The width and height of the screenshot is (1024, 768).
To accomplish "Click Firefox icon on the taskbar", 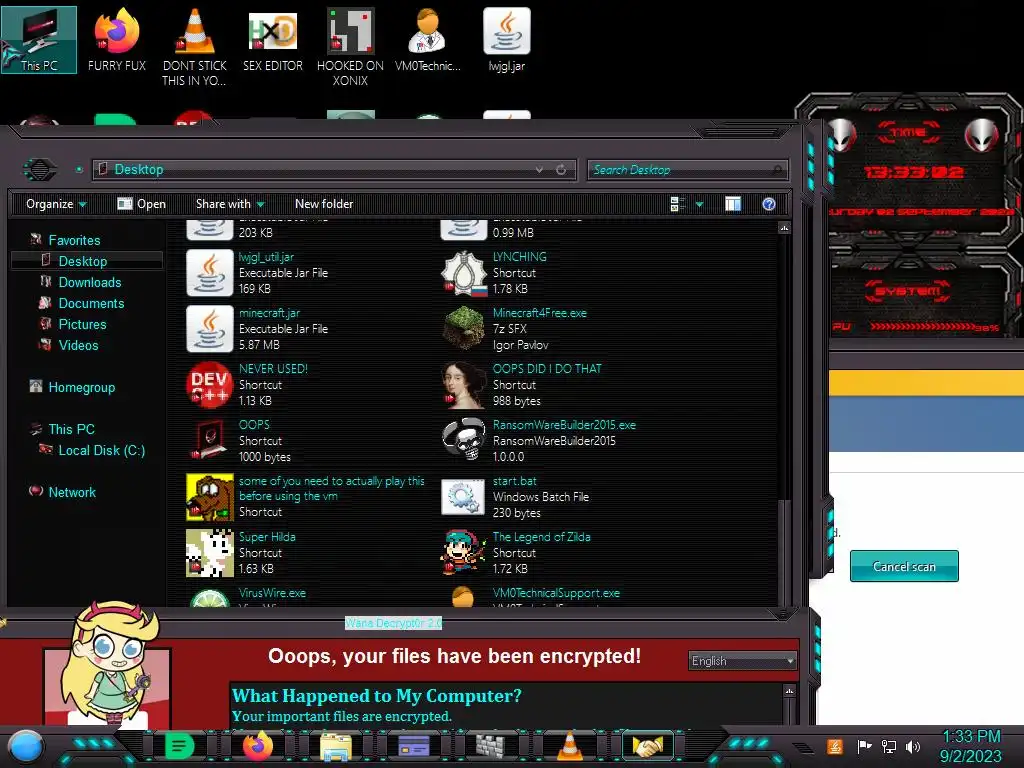I will click(258, 746).
